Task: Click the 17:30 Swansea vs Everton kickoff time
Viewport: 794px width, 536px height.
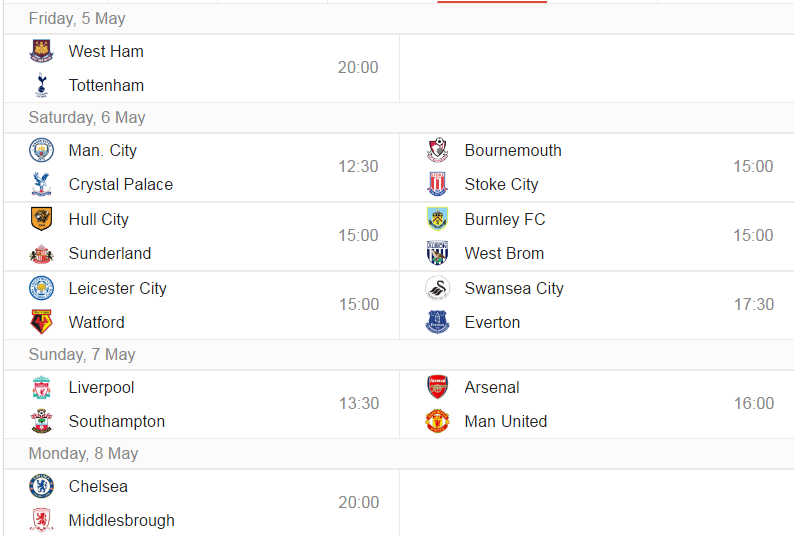Action: pos(754,304)
